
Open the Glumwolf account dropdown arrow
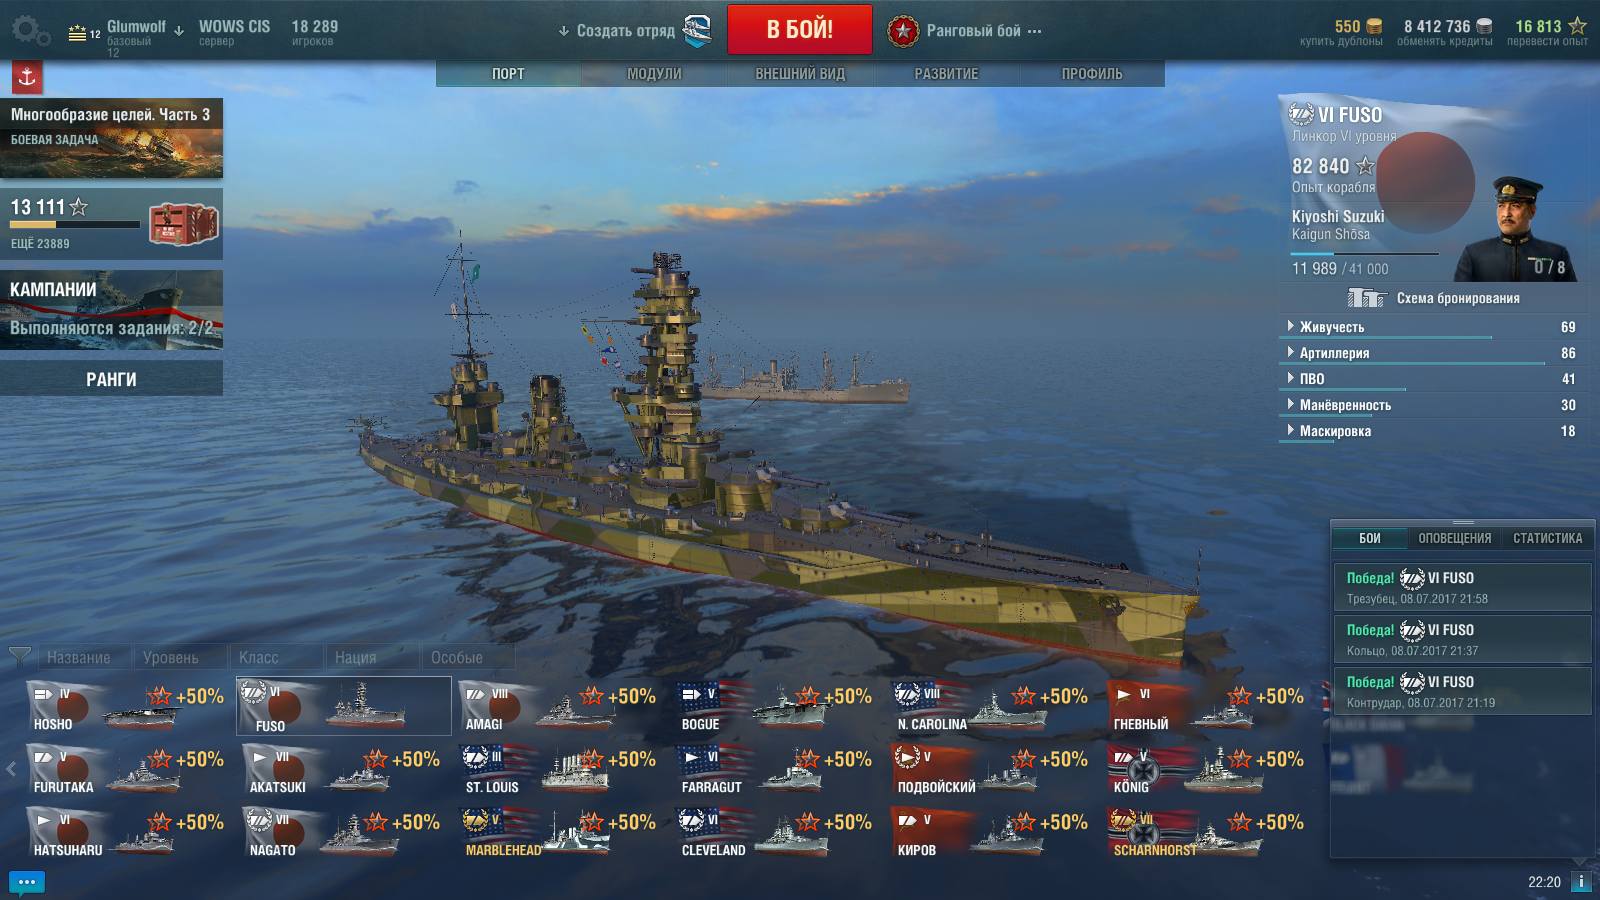pyautogui.click(x=179, y=31)
